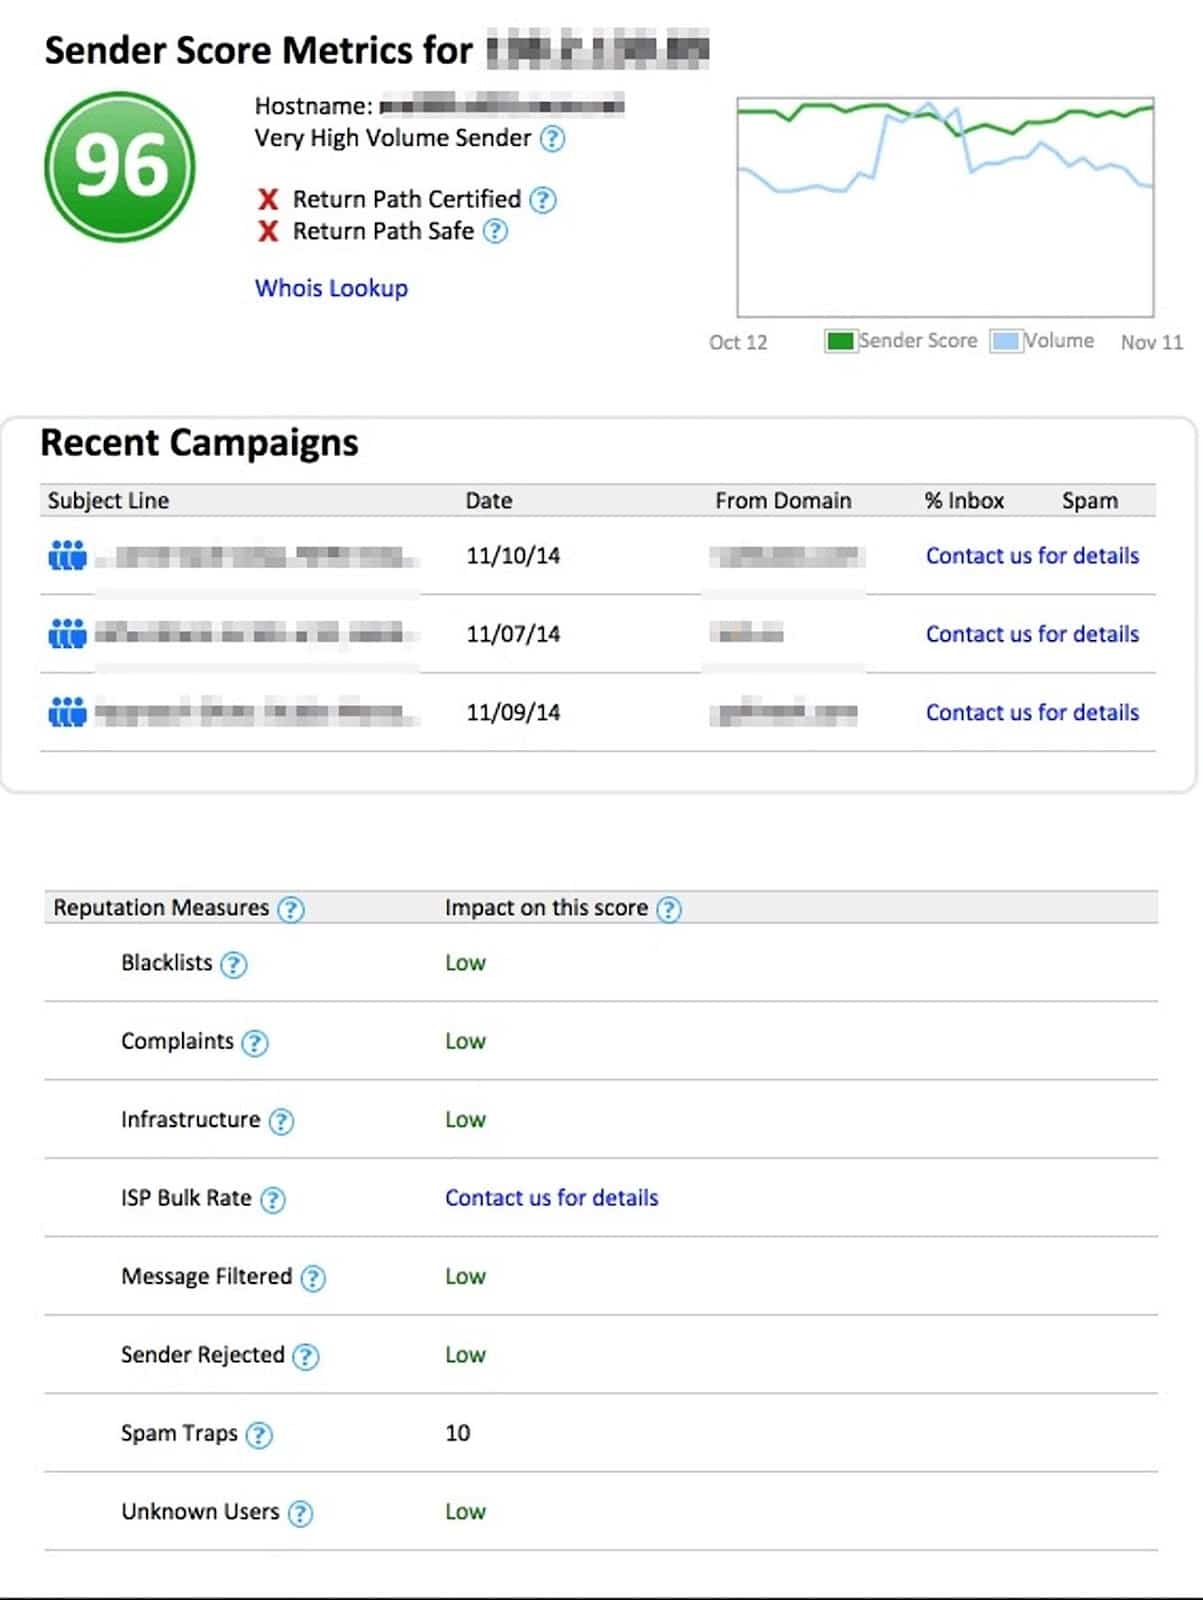
Task: Open Return Path Certified help icon
Action: 542,200
